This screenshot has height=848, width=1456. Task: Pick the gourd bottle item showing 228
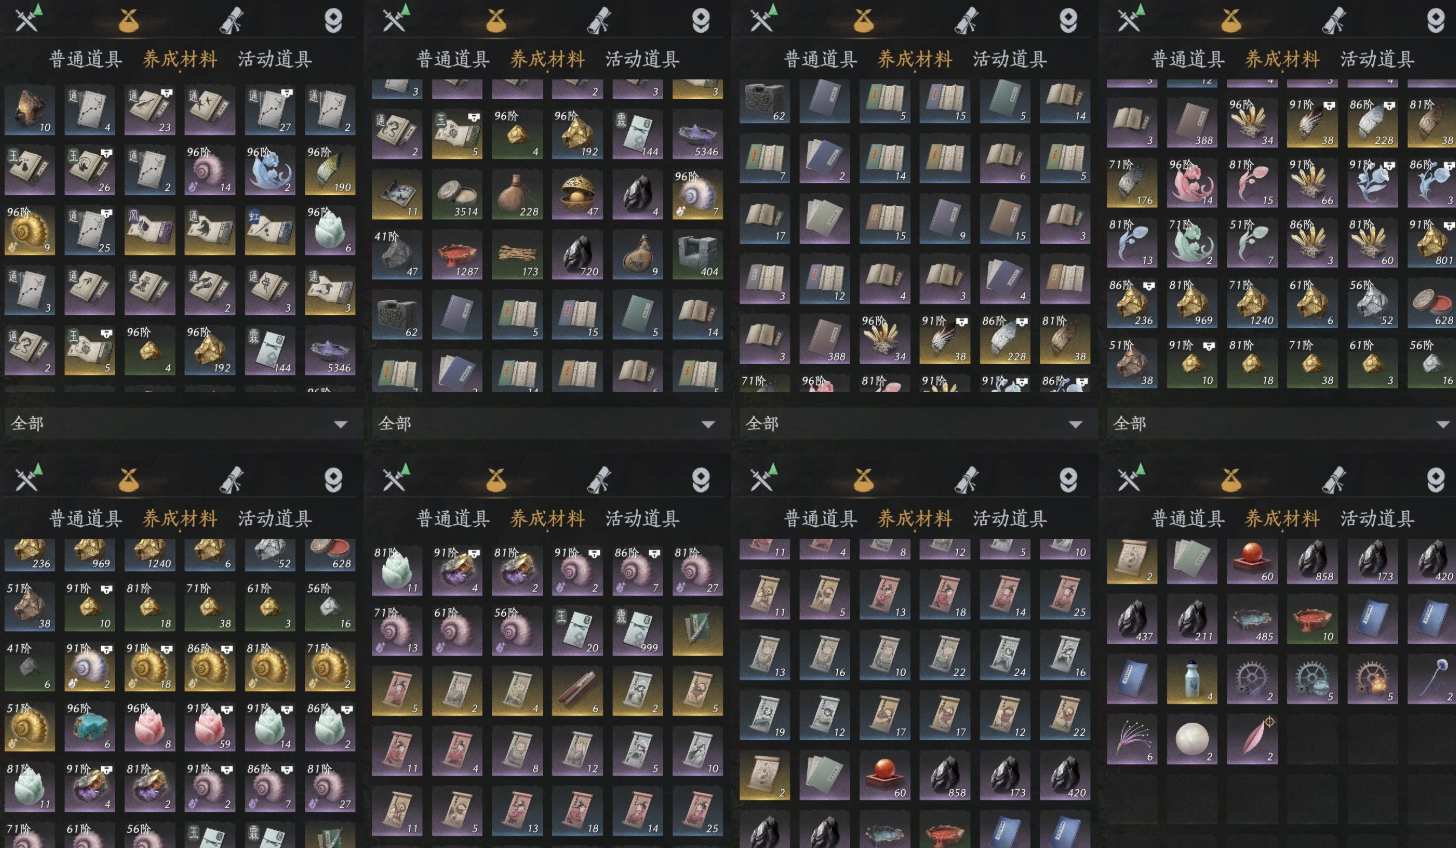(x=517, y=194)
